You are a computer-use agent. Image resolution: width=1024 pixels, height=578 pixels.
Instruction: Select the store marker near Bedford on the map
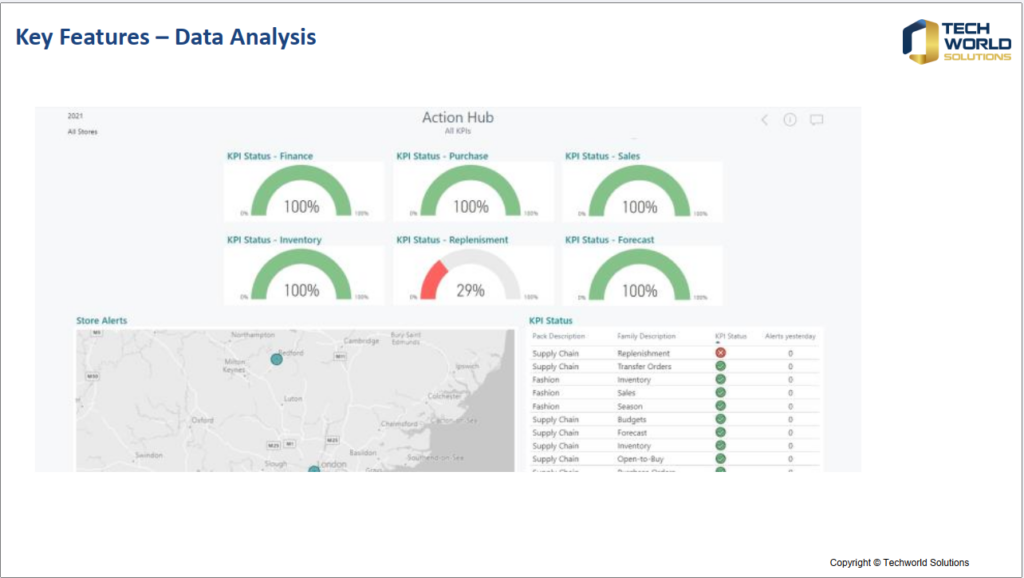[x=277, y=358]
